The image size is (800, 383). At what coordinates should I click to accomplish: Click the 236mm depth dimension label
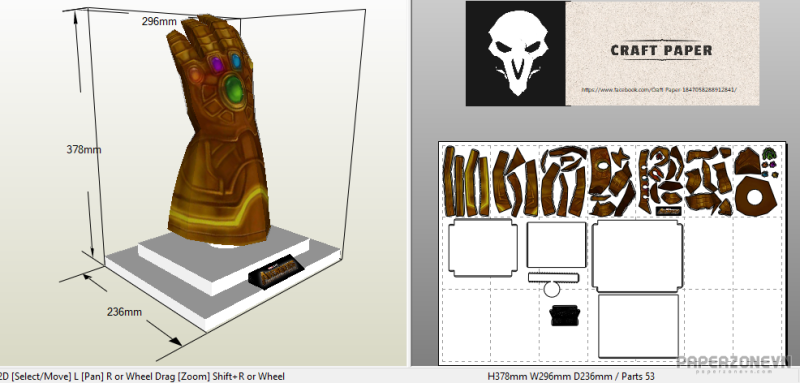click(124, 312)
